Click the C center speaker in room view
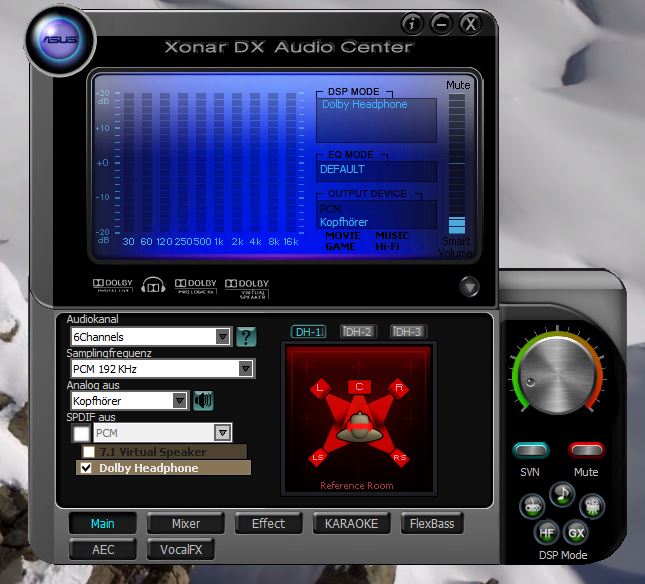 coord(359,387)
